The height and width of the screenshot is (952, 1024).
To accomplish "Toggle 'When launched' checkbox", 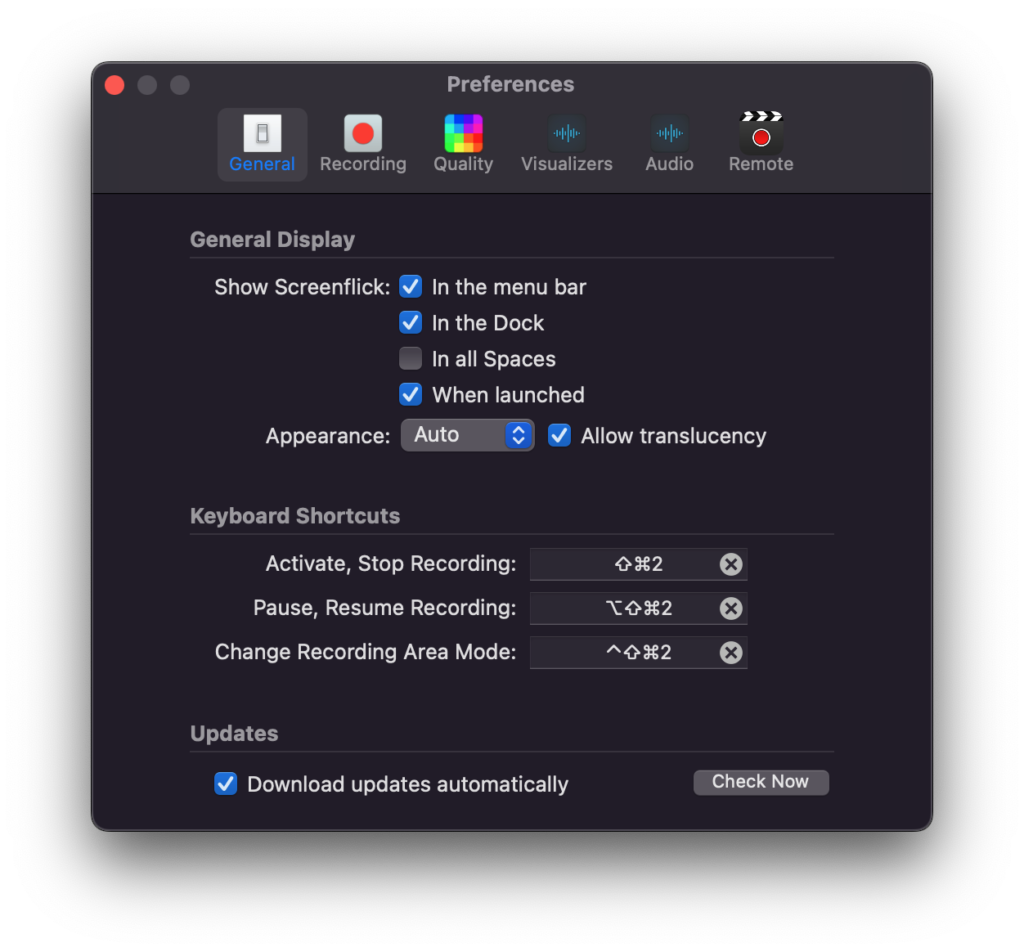I will coord(411,394).
